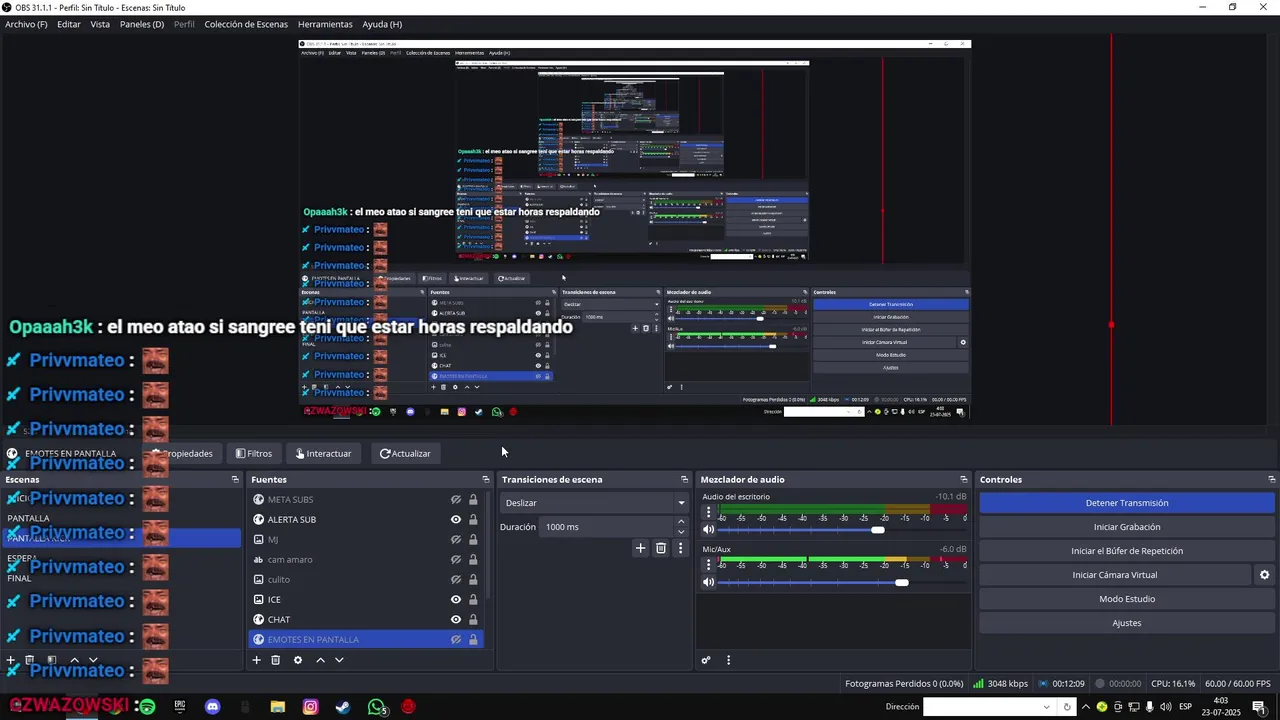Viewport: 1280px width, 720px height.
Task: Open Spotify from taskbar
Action: [147, 707]
